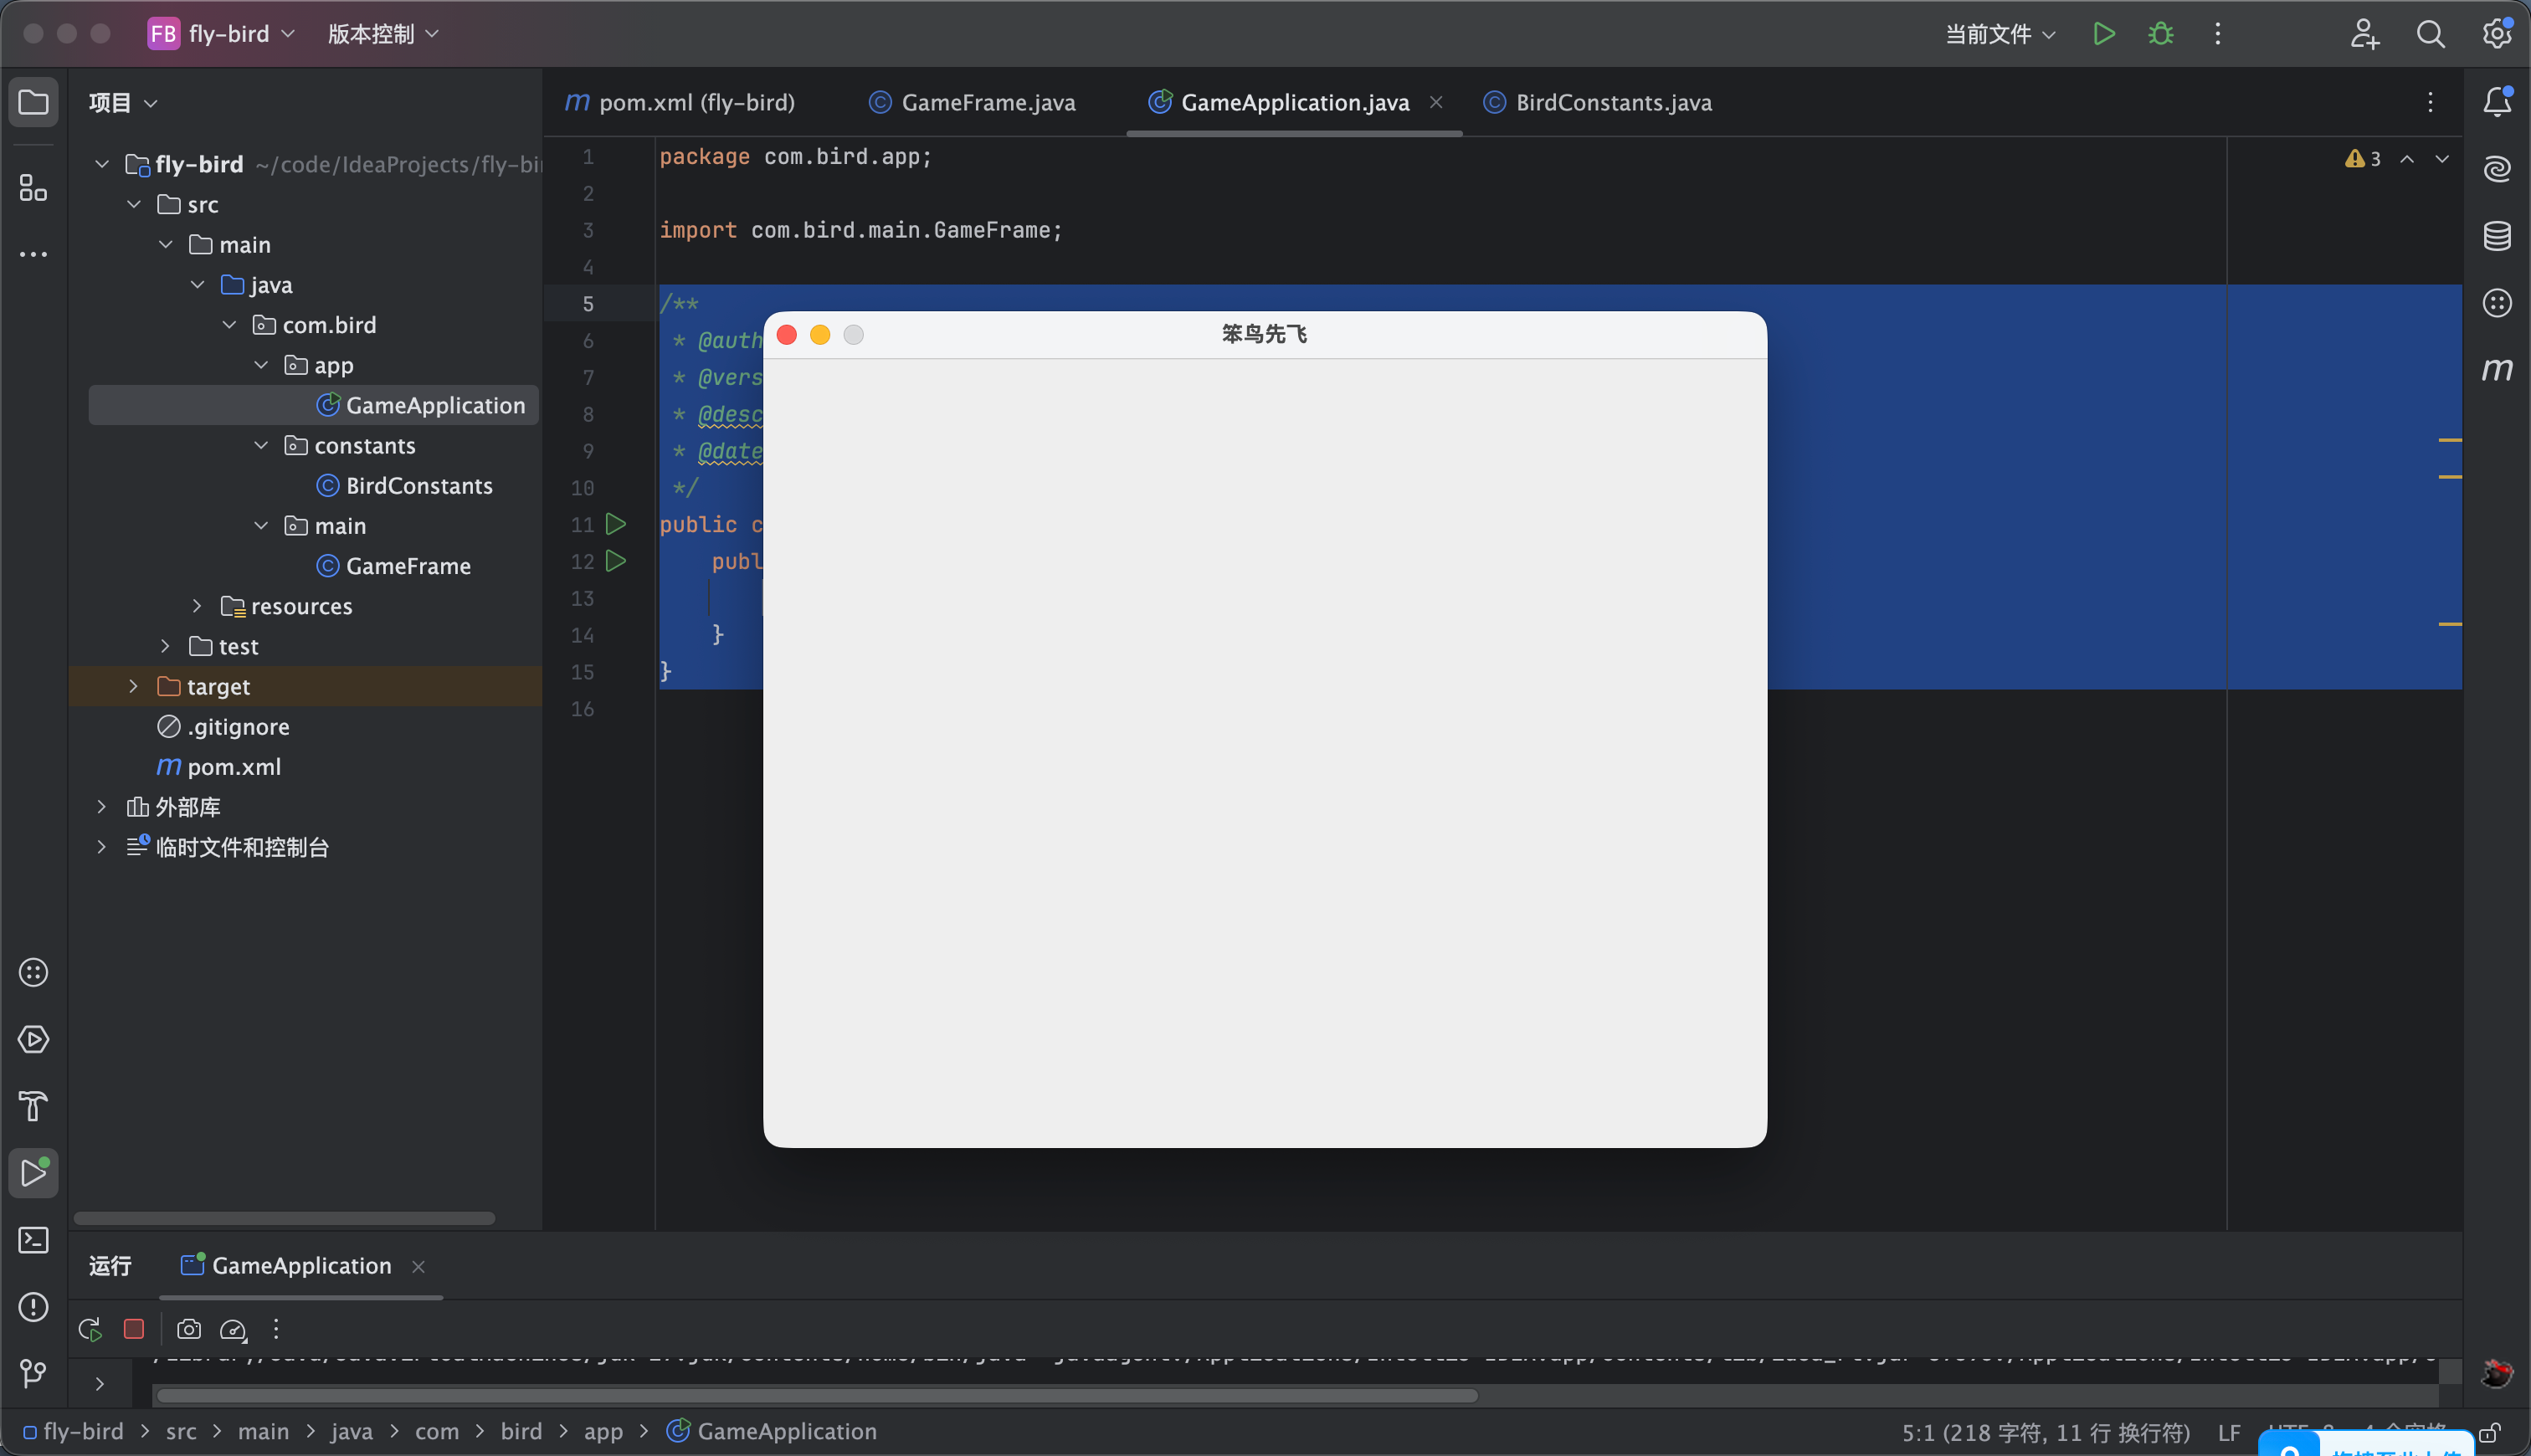2531x1456 pixels.
Task: Run the current file with green play icon
Action: (x=2104, y=34)
